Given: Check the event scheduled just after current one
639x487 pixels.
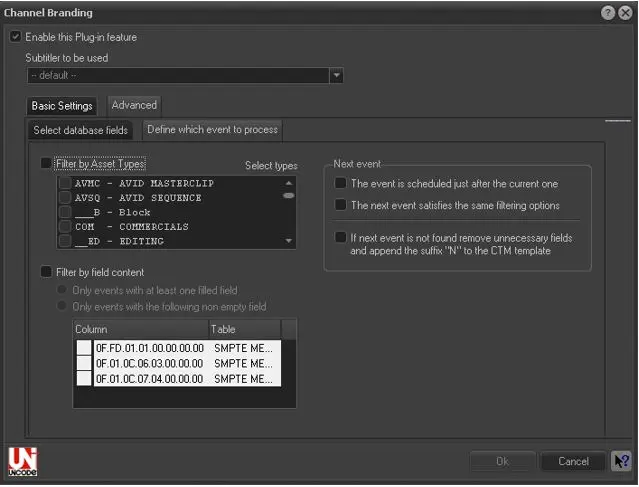Looking at the screenshot, I should tap(341, 184).
